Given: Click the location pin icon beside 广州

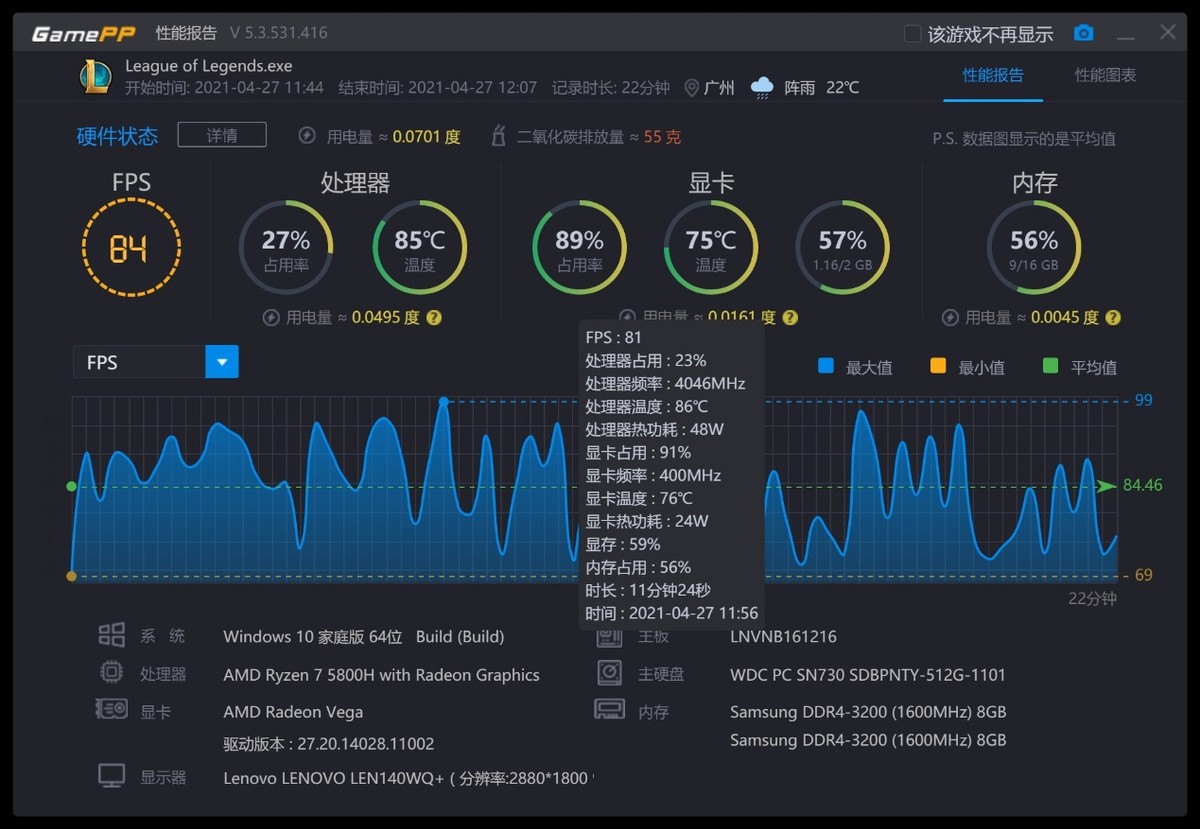Looking at the screenshot, I should 691,88.
